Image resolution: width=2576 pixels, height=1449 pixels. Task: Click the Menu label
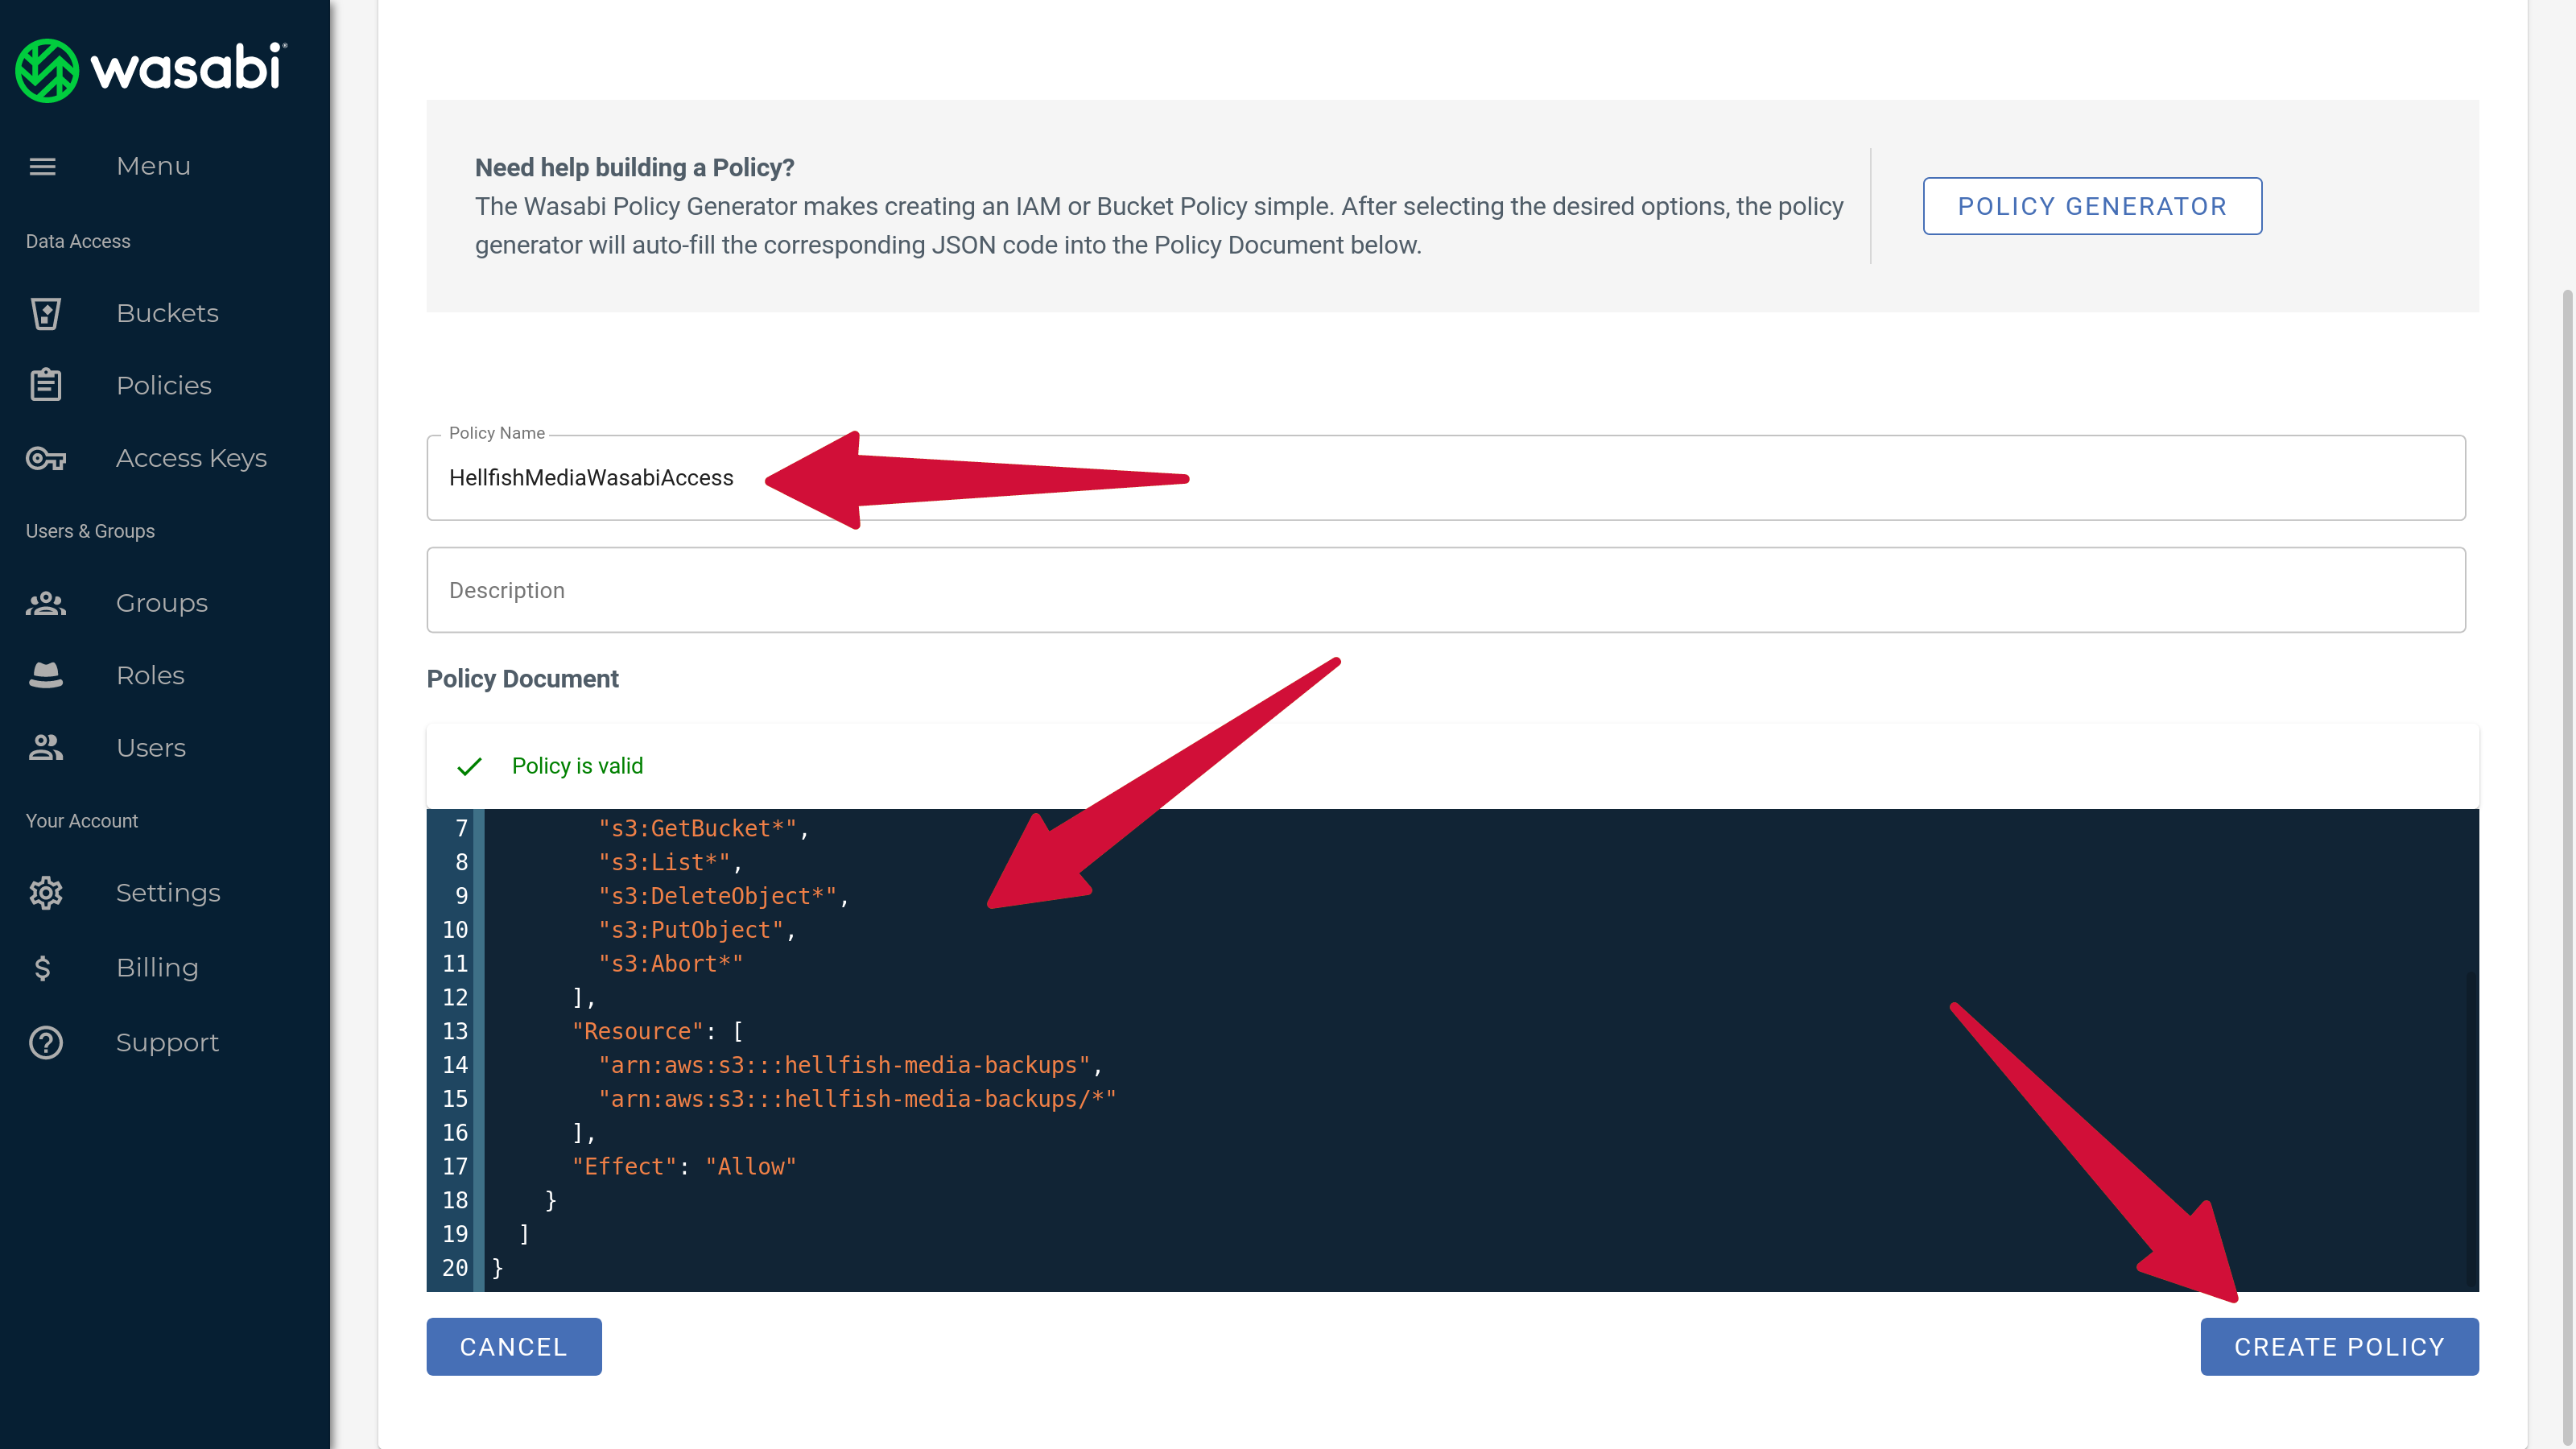coord(153,166)
